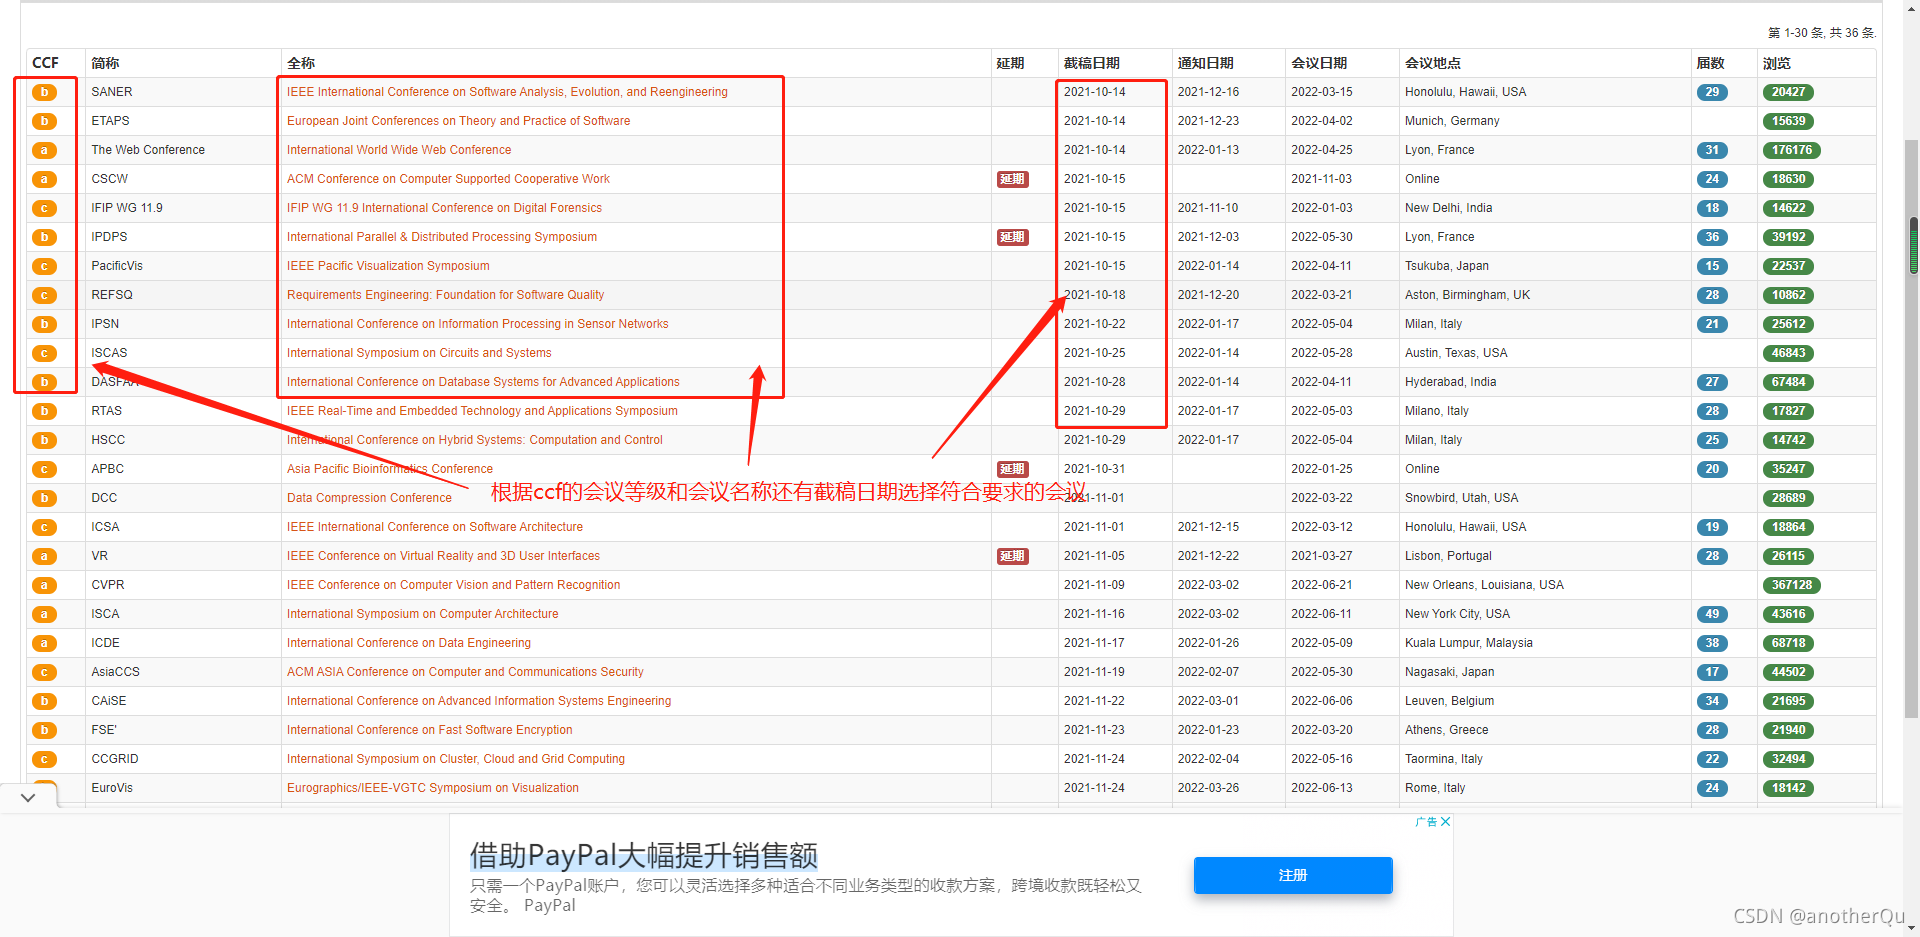Sort by the 截稿日期 column header

pos(1092,63)
